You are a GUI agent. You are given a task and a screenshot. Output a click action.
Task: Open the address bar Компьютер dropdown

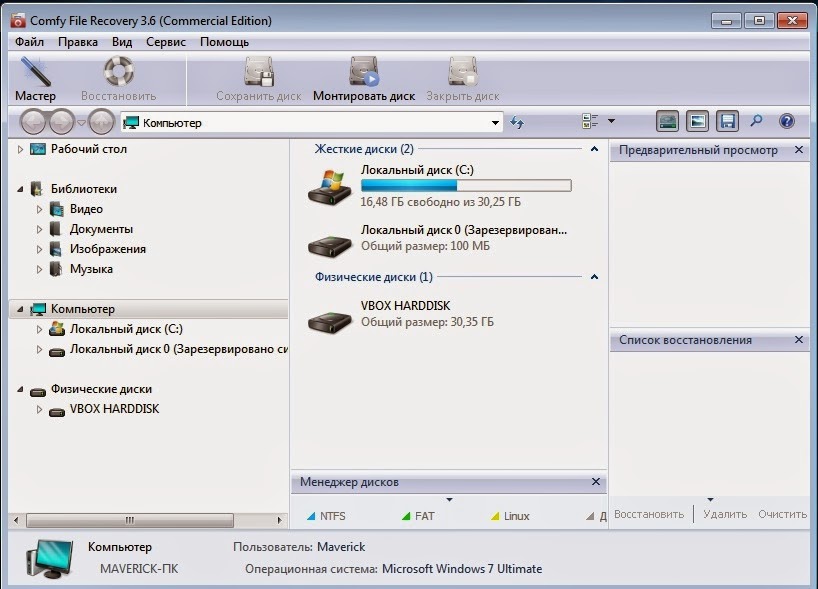[495, 123]
